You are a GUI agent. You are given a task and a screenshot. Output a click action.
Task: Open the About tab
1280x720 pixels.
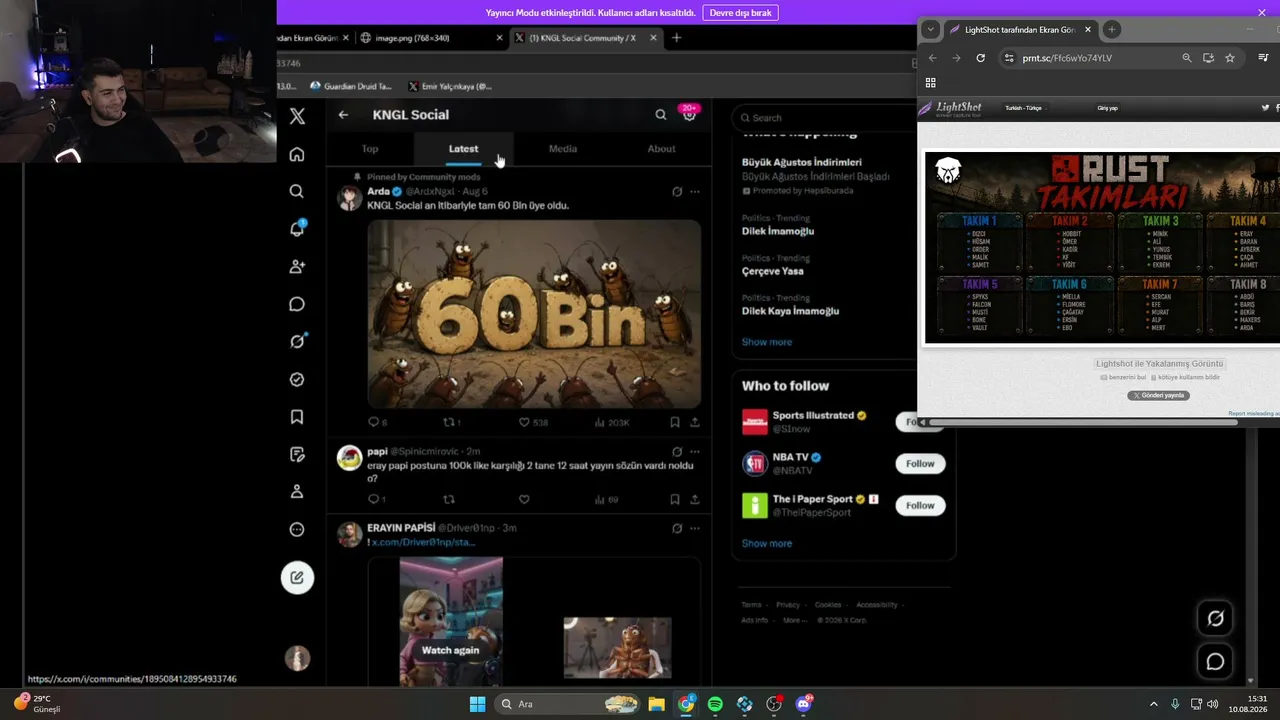(661, 149)
